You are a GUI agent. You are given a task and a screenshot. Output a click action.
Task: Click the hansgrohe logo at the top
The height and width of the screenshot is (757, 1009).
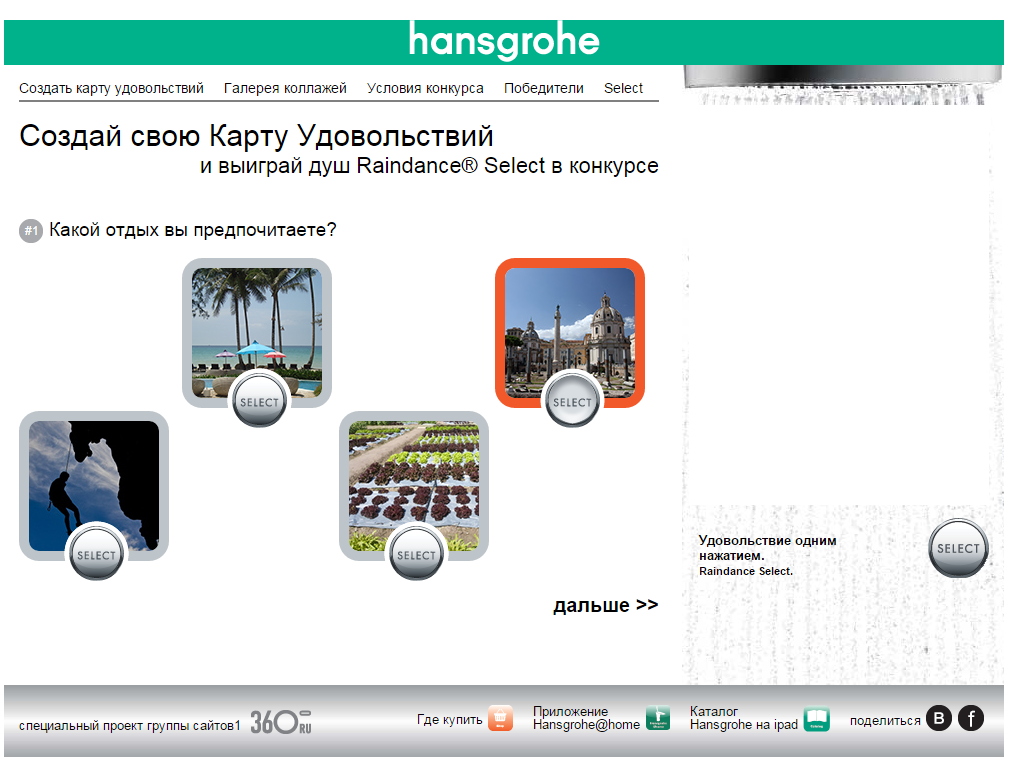pyautogui.click(x=504, y=42)
